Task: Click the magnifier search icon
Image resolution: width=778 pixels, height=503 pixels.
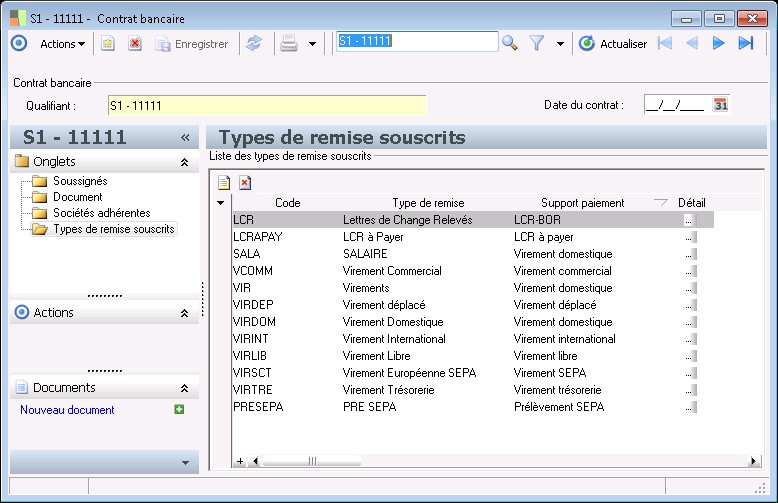Action: 510,43
